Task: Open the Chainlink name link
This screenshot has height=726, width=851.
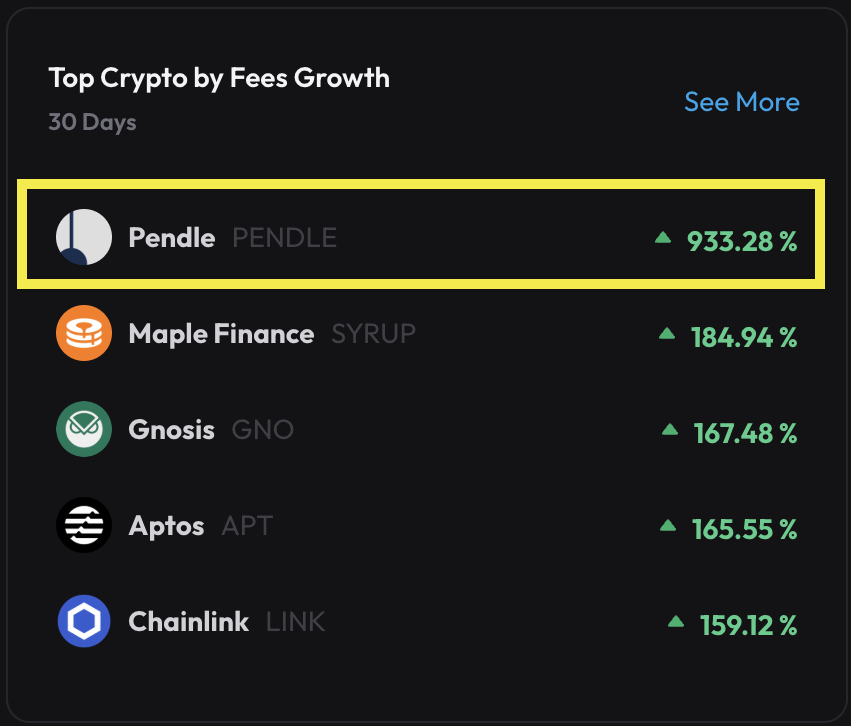Action: click(x=188, y=622)
